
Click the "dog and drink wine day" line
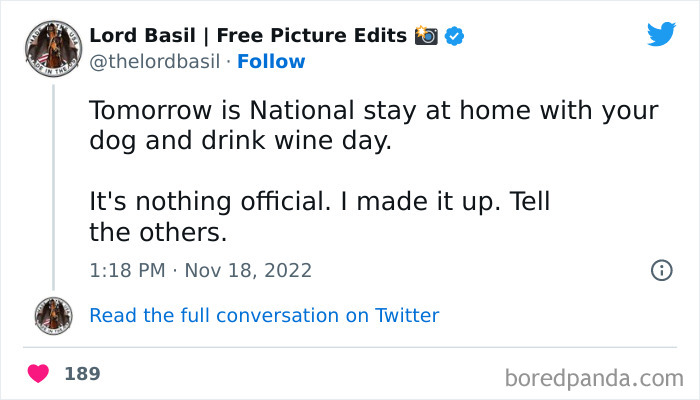[x=239, y=143]
